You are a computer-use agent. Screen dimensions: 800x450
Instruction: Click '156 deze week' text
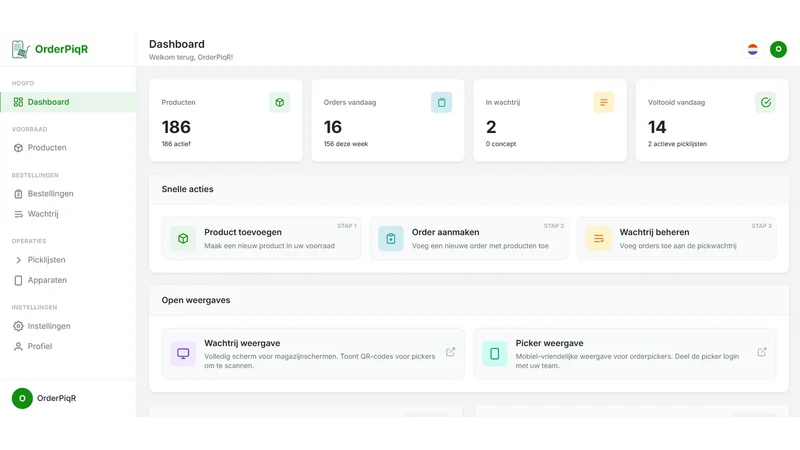346,144
